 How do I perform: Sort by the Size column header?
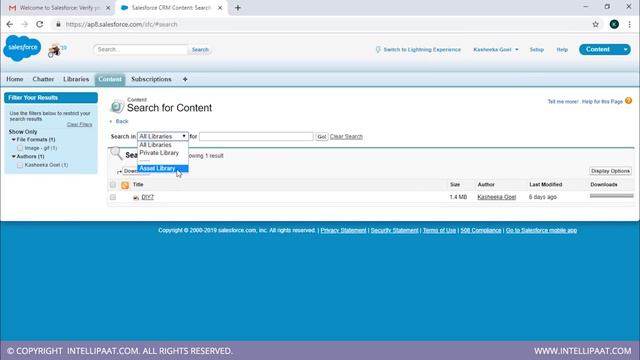[x=455, y=185]
